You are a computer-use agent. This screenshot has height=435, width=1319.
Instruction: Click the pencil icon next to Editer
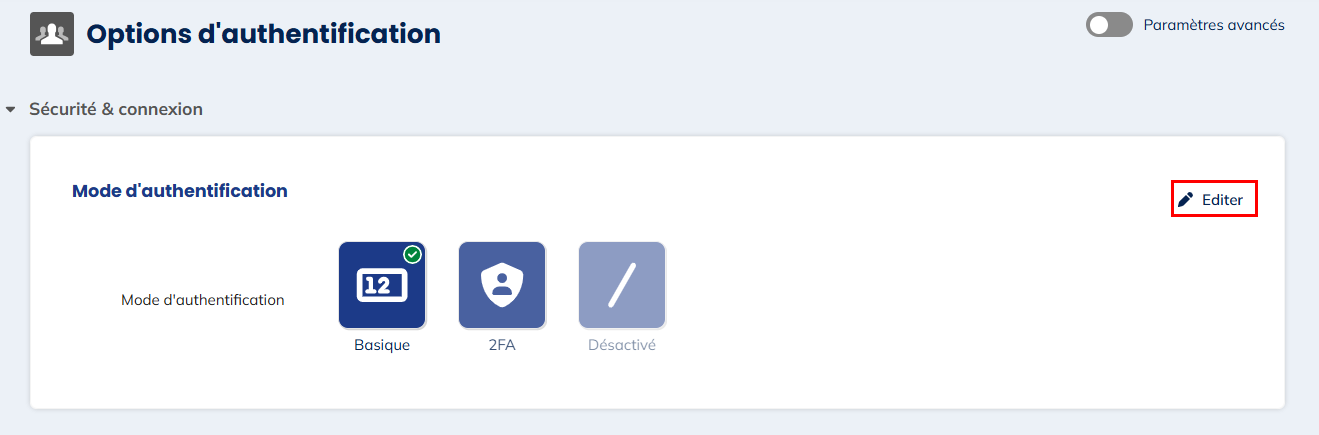[1186, 199]
